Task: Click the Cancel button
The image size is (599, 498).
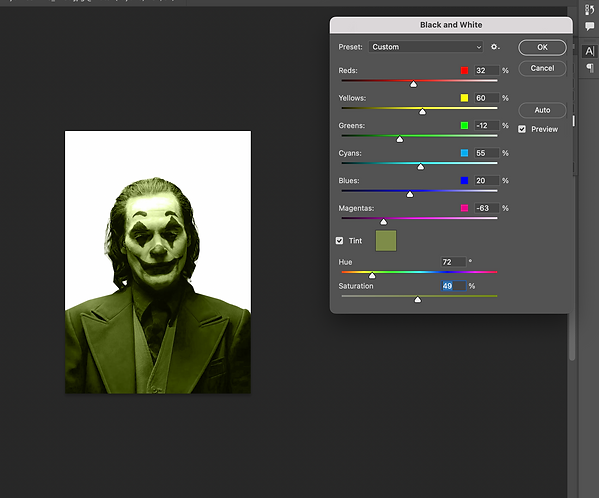Action: pos(542,68)
